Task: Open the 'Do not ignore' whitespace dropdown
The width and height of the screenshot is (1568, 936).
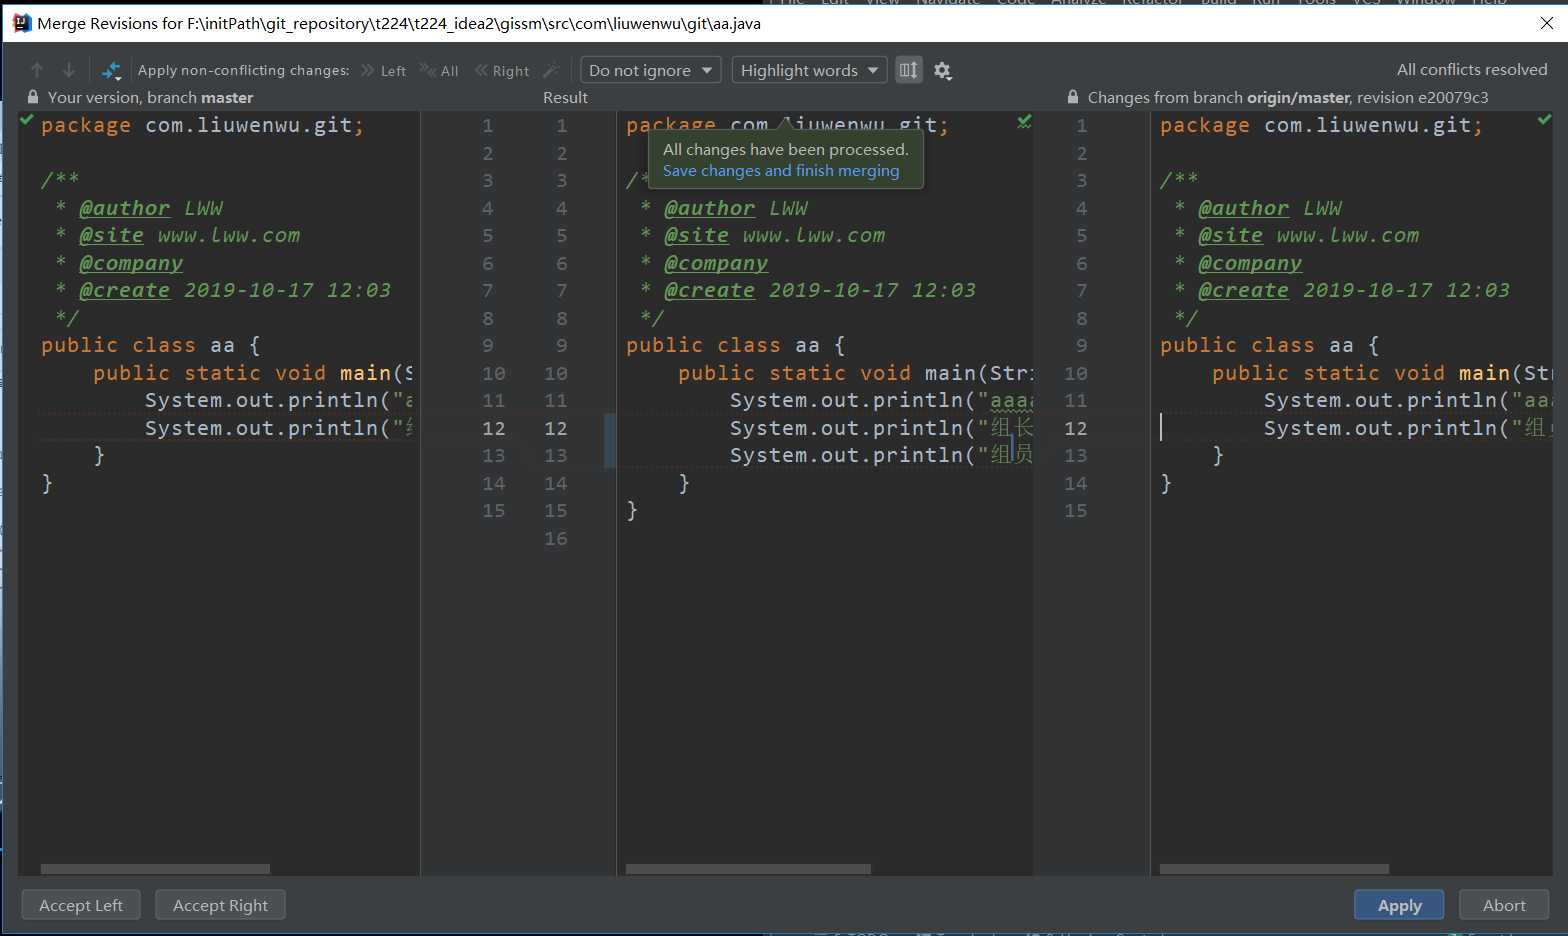Action: pyautogui.click(x=650, y=70)
